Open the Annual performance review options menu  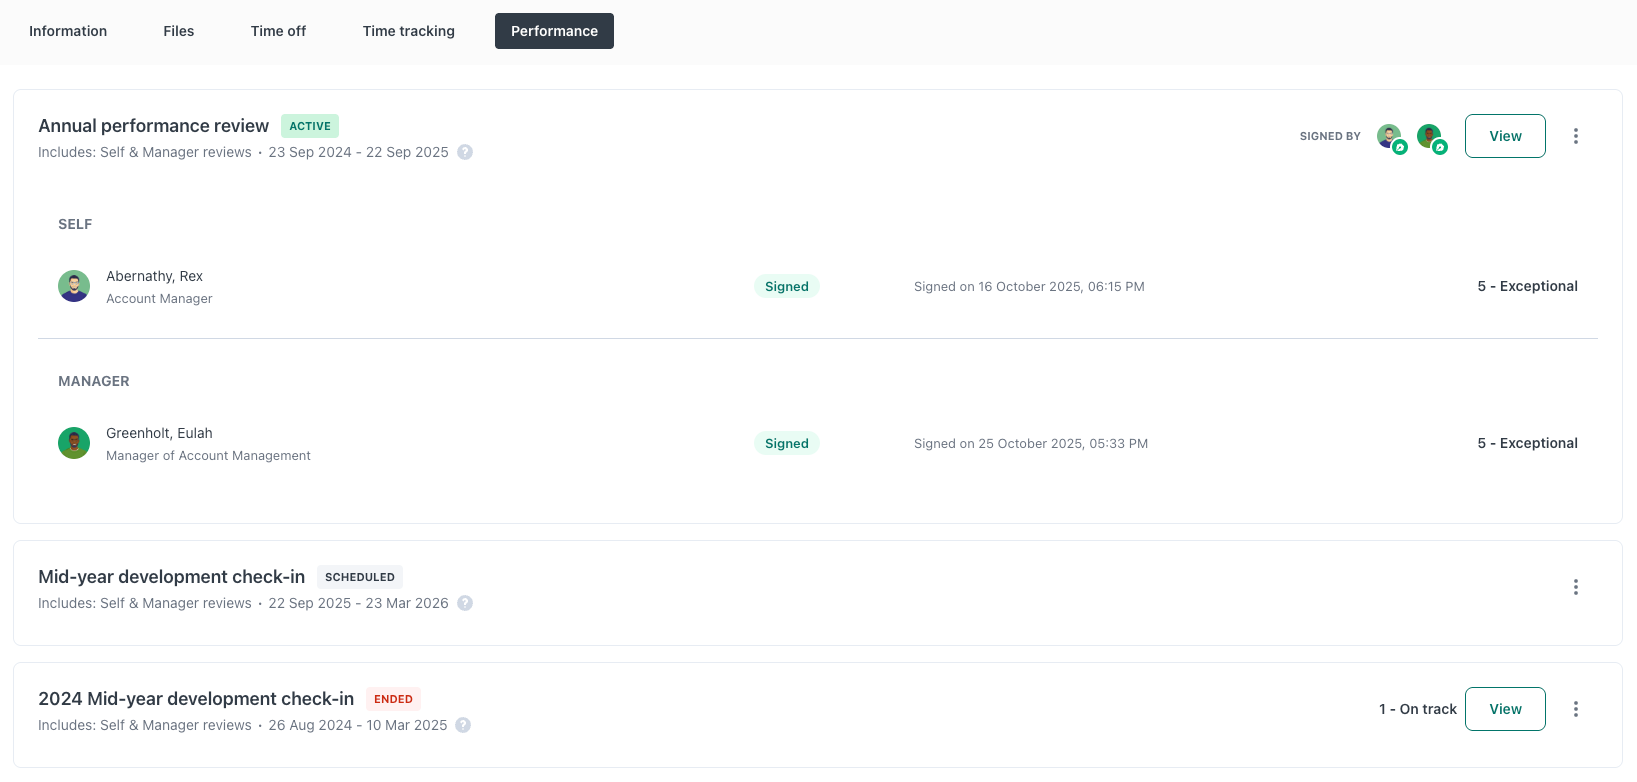point(1575,136)
